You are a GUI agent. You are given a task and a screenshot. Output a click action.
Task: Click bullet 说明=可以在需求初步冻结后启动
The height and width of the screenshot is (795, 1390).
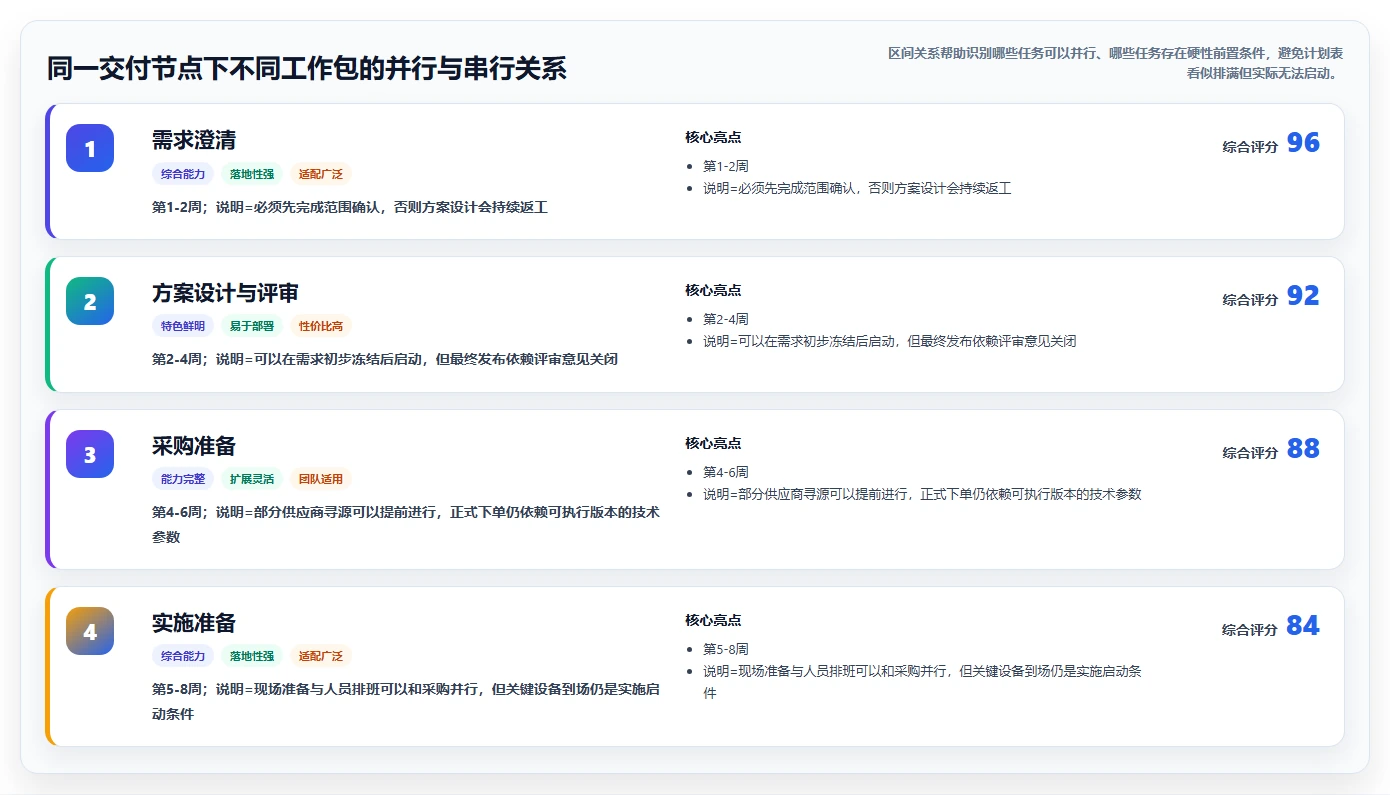tap(890, 341)
